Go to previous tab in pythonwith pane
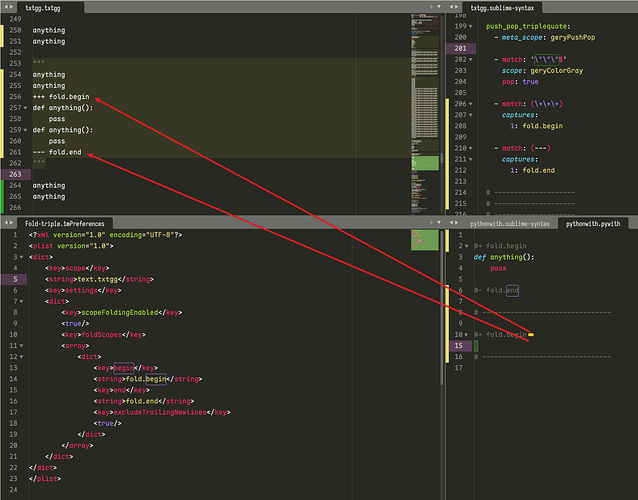This screenshot has width=638, height=500. (452, 223)
